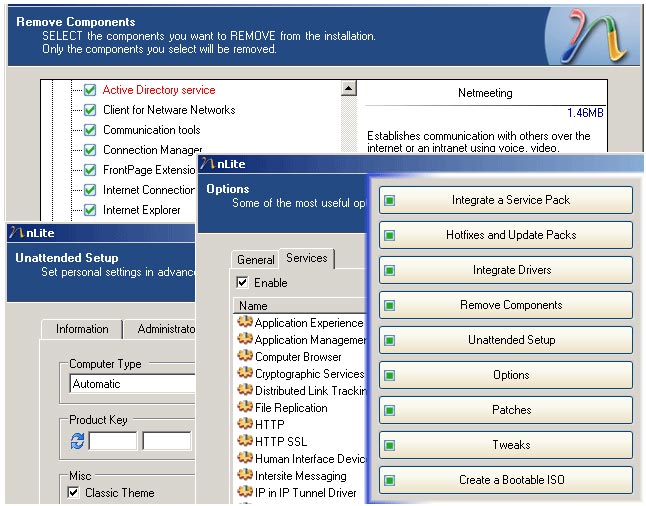Click the gear icon beside Intersite Messaging
646x506 pixels.
pyautogui.click(x=245, y=474)
